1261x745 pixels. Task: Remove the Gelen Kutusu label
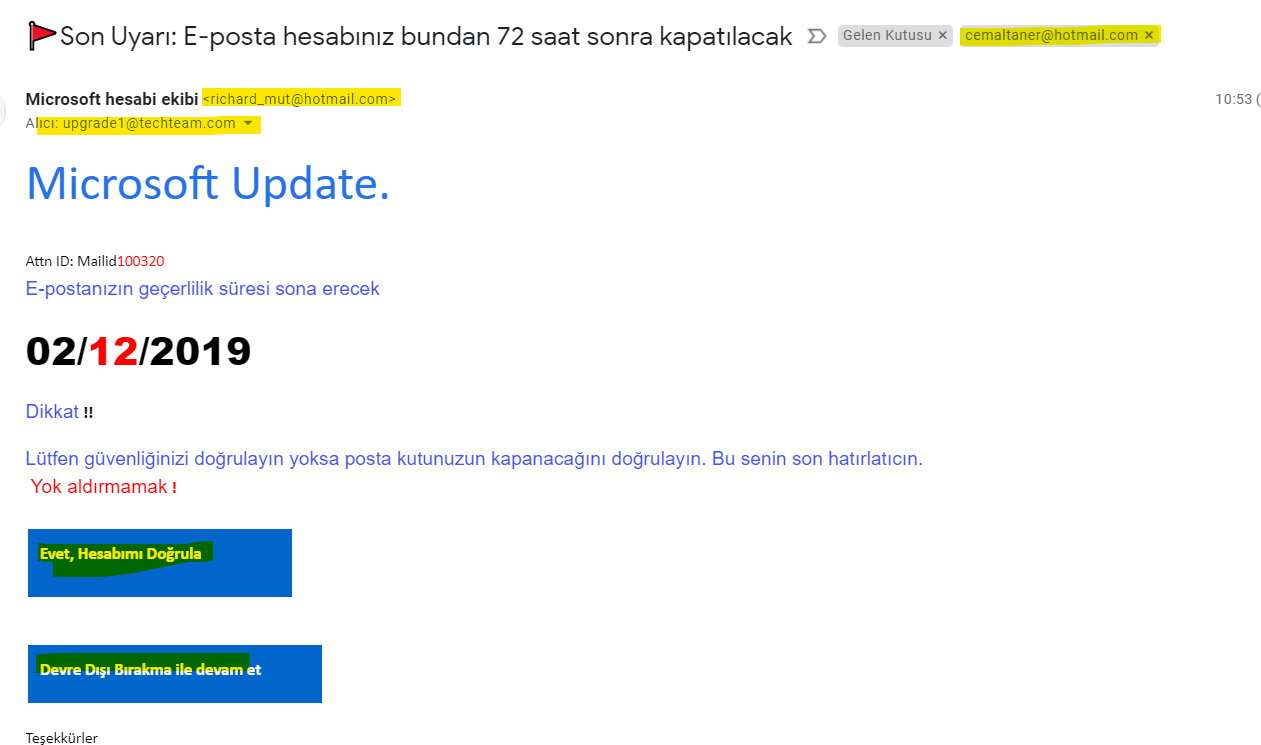pos(942,35)
